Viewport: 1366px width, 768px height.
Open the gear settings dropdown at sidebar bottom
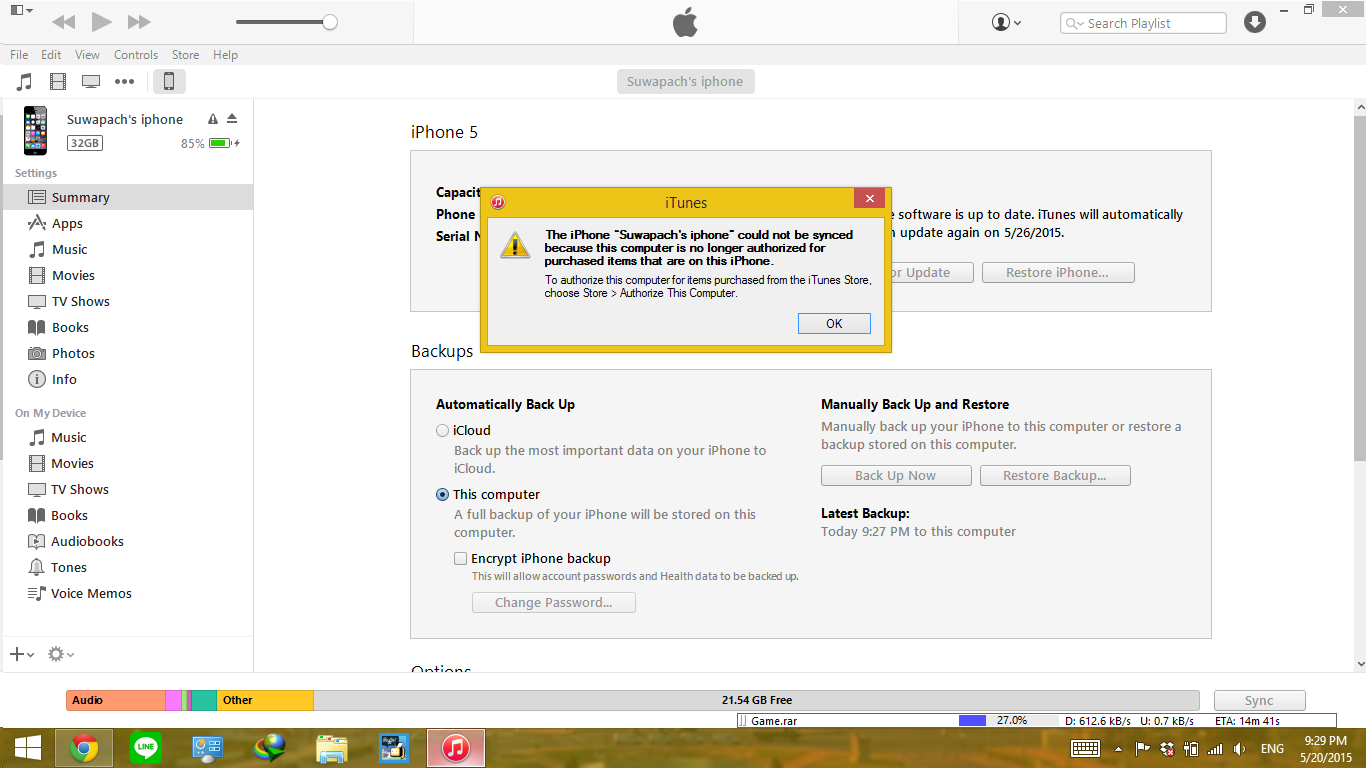pyautogui.click(x=61, y=654)
